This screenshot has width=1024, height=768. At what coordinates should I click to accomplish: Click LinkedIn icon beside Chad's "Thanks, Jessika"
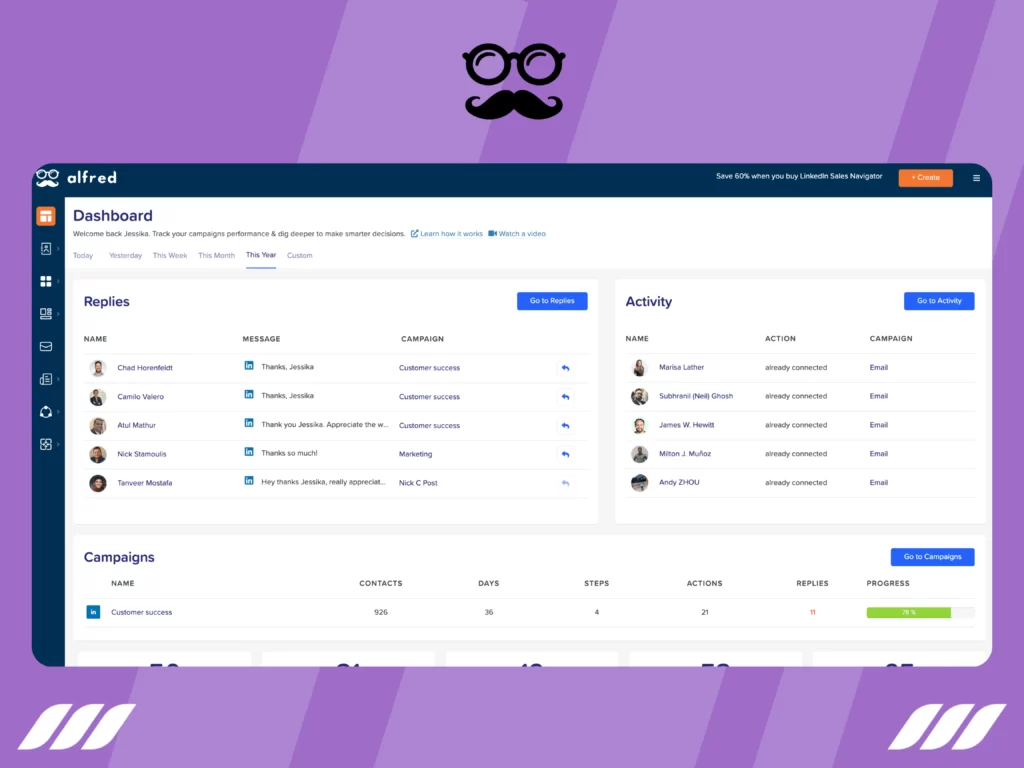[249, 366]
